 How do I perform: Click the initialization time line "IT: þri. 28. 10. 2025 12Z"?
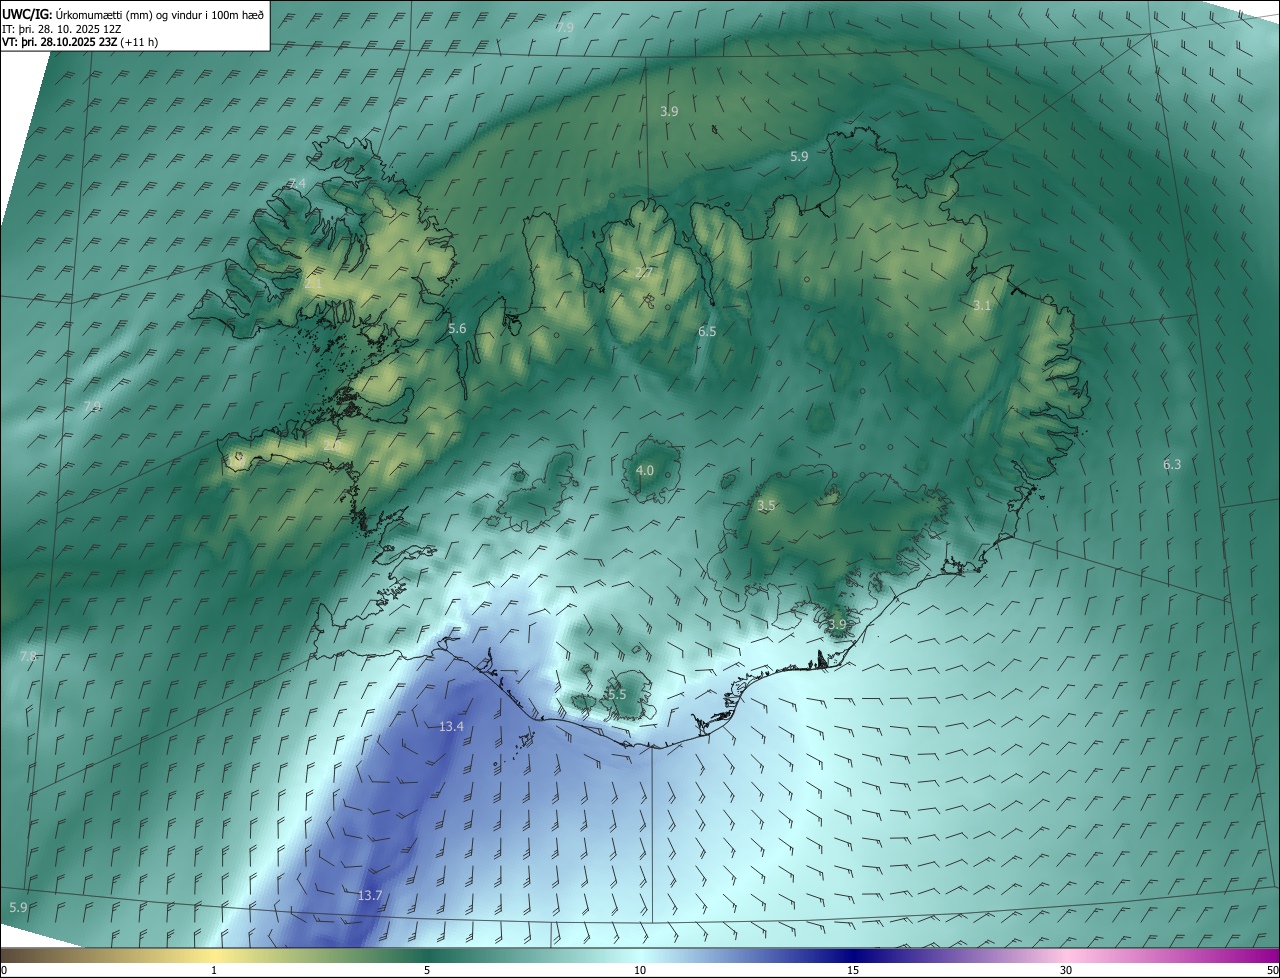[x=62, y=29]
